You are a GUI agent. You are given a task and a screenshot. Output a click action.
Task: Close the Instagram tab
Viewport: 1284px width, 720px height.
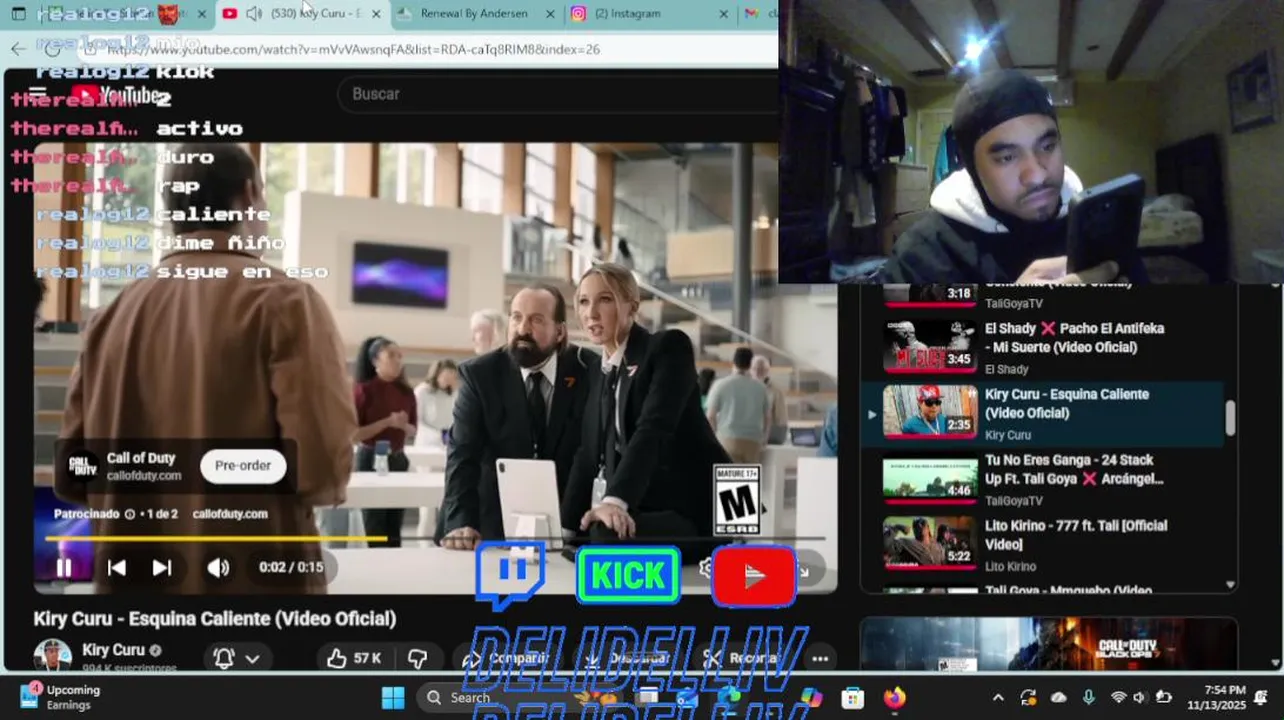tap(726, 14)
